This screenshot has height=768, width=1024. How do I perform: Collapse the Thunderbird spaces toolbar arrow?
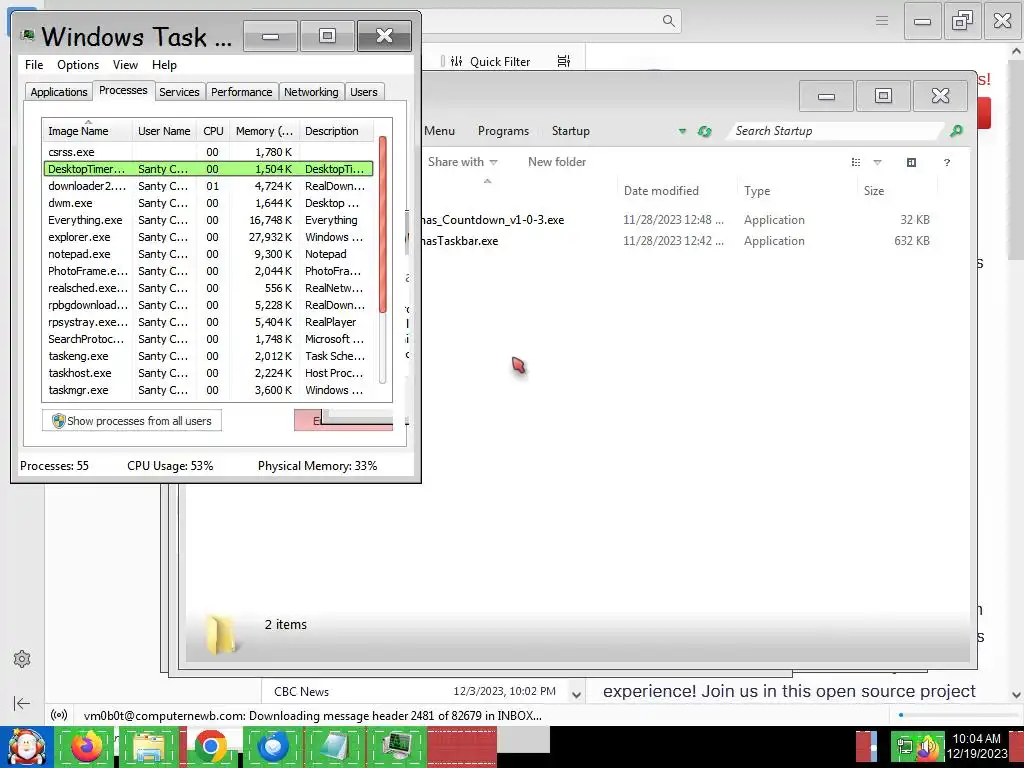[x=22, y=703]
